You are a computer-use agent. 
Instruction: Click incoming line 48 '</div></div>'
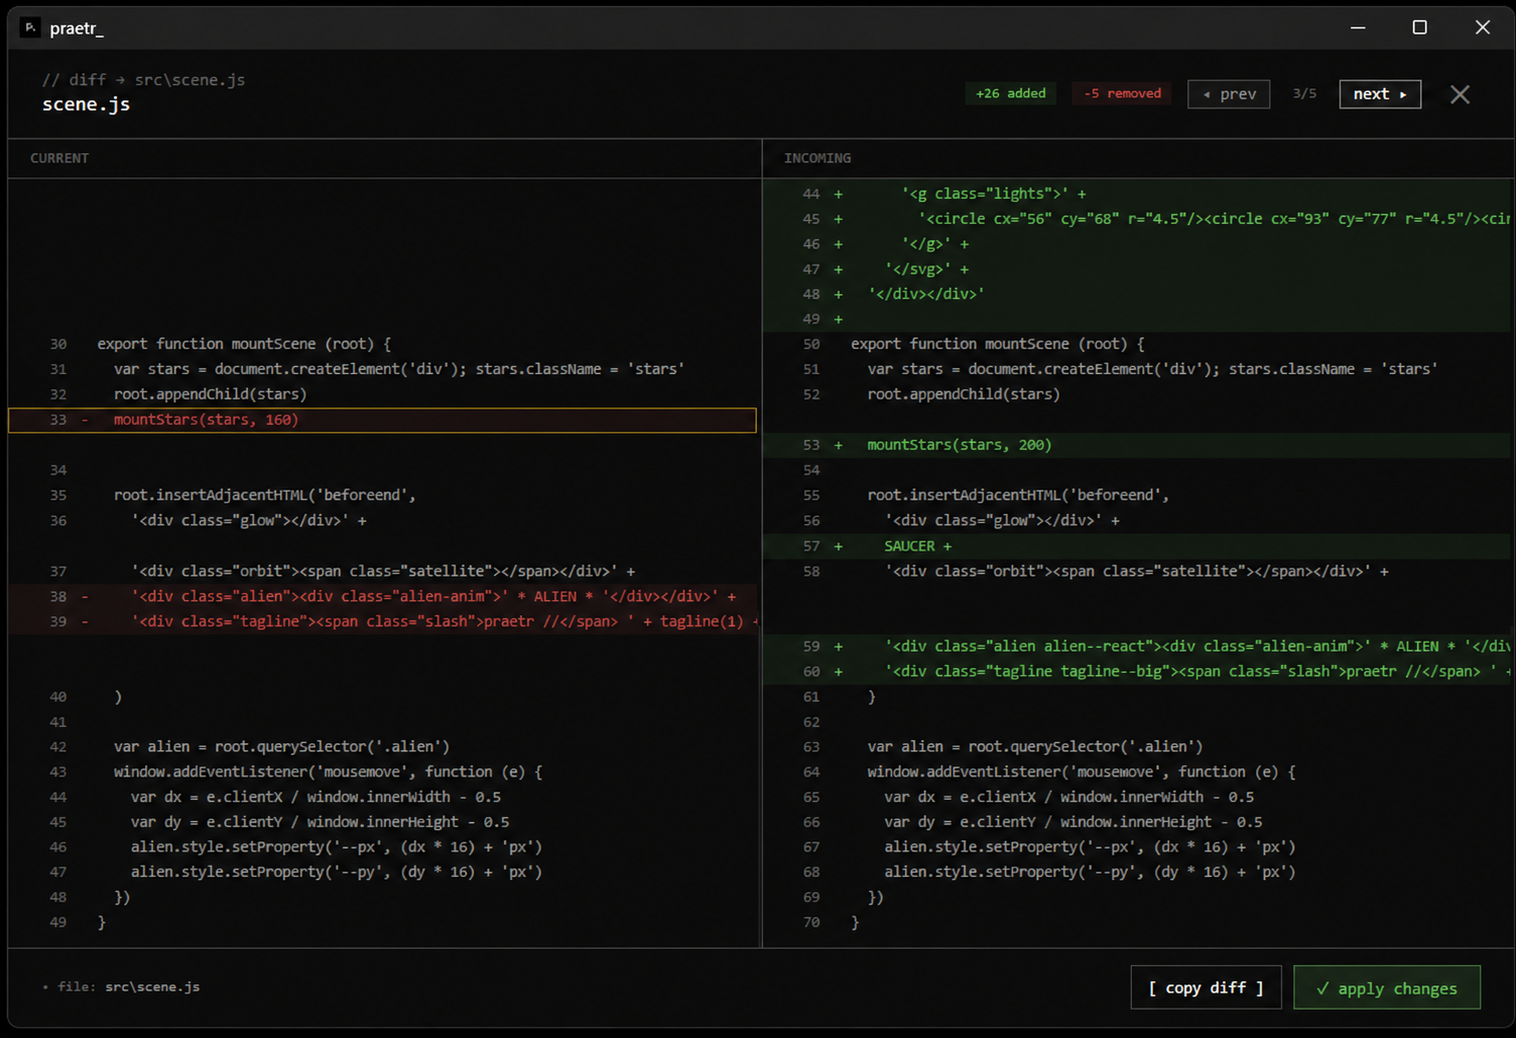[x=1138, y=294]
